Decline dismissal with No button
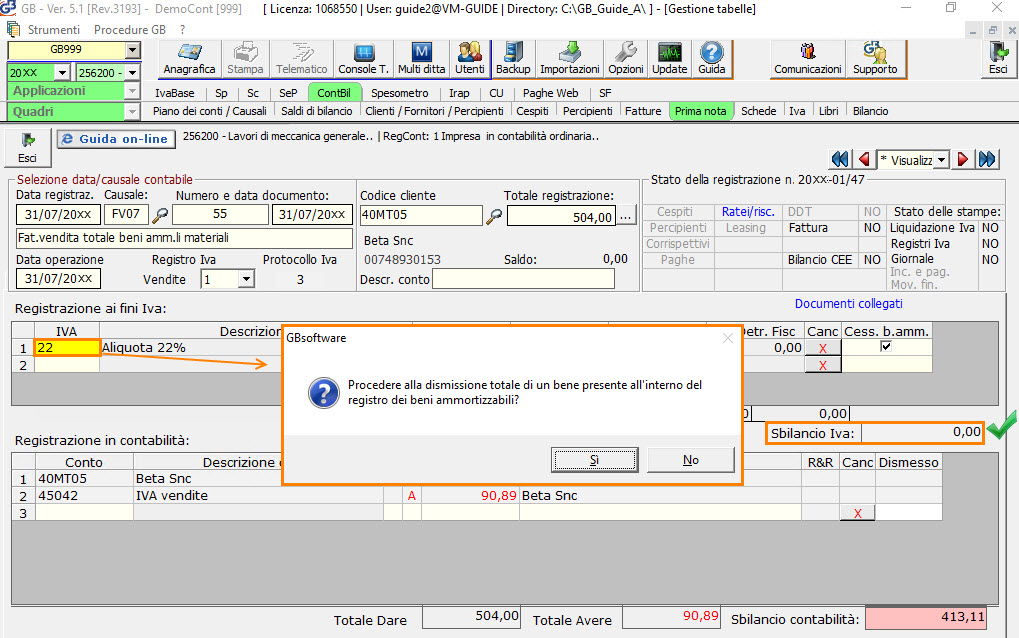 691,460
